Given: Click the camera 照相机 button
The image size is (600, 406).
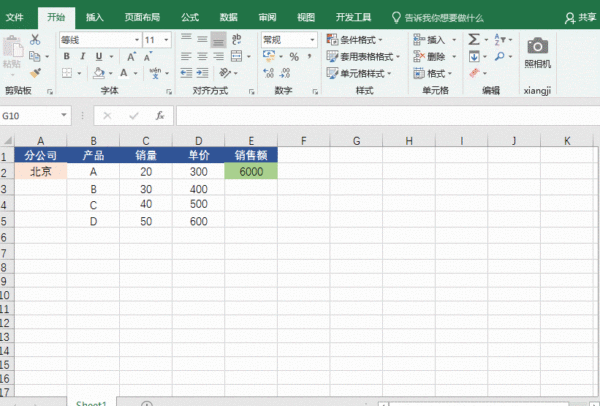Looking at the screenshot, I should coord(538,53).
